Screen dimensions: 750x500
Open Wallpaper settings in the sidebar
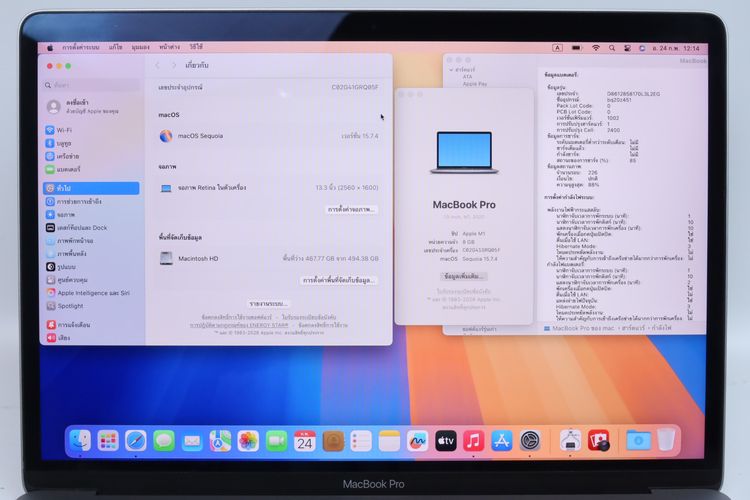66,254
